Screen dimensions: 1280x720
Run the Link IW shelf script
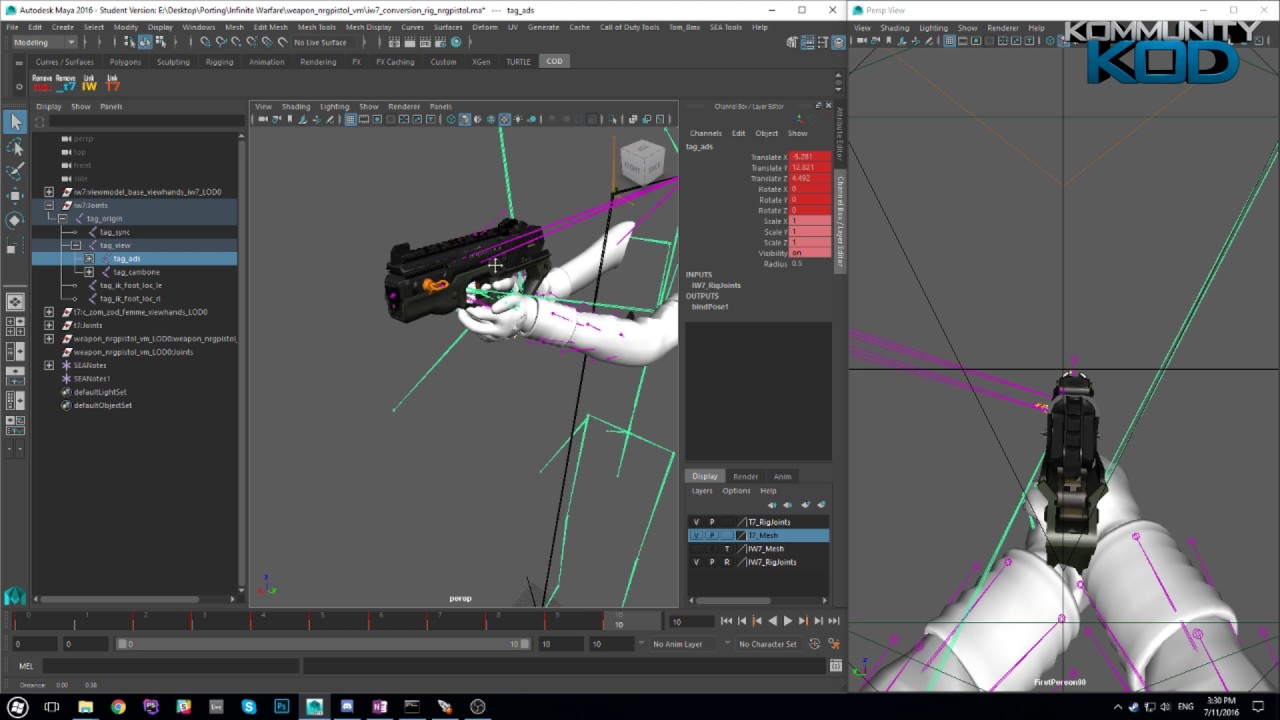89,83
